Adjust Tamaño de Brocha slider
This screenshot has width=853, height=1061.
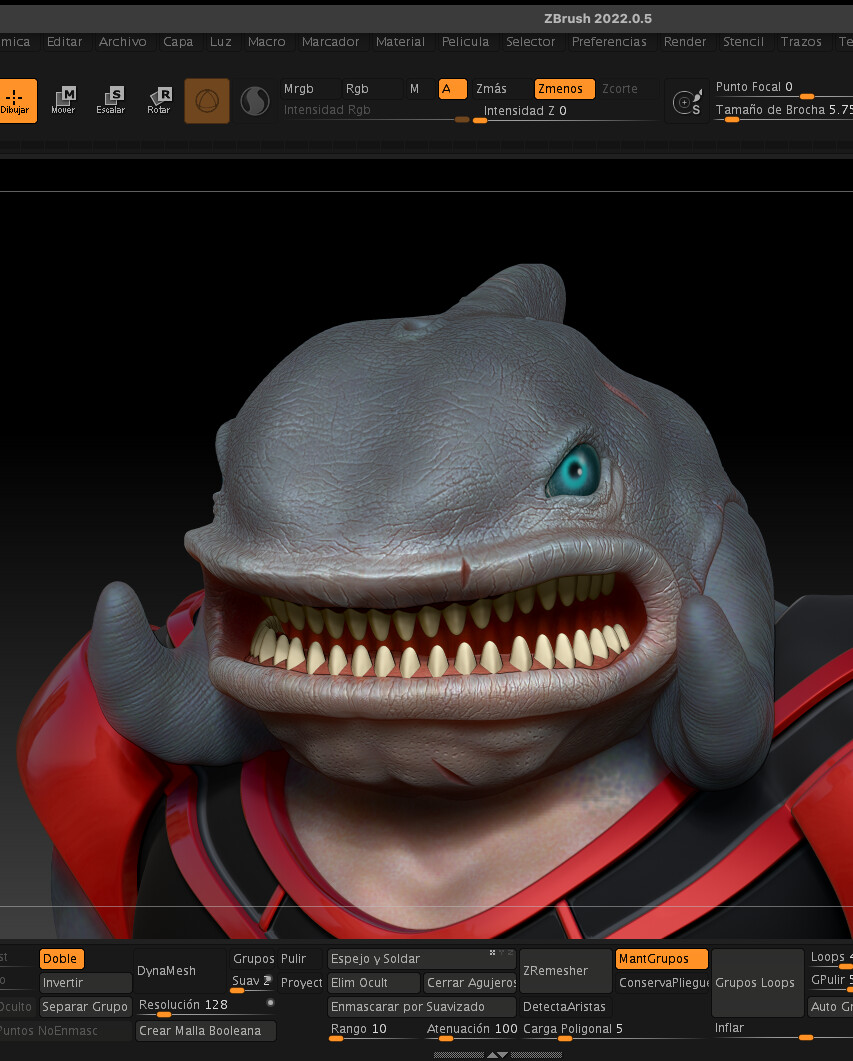point(783,112)
